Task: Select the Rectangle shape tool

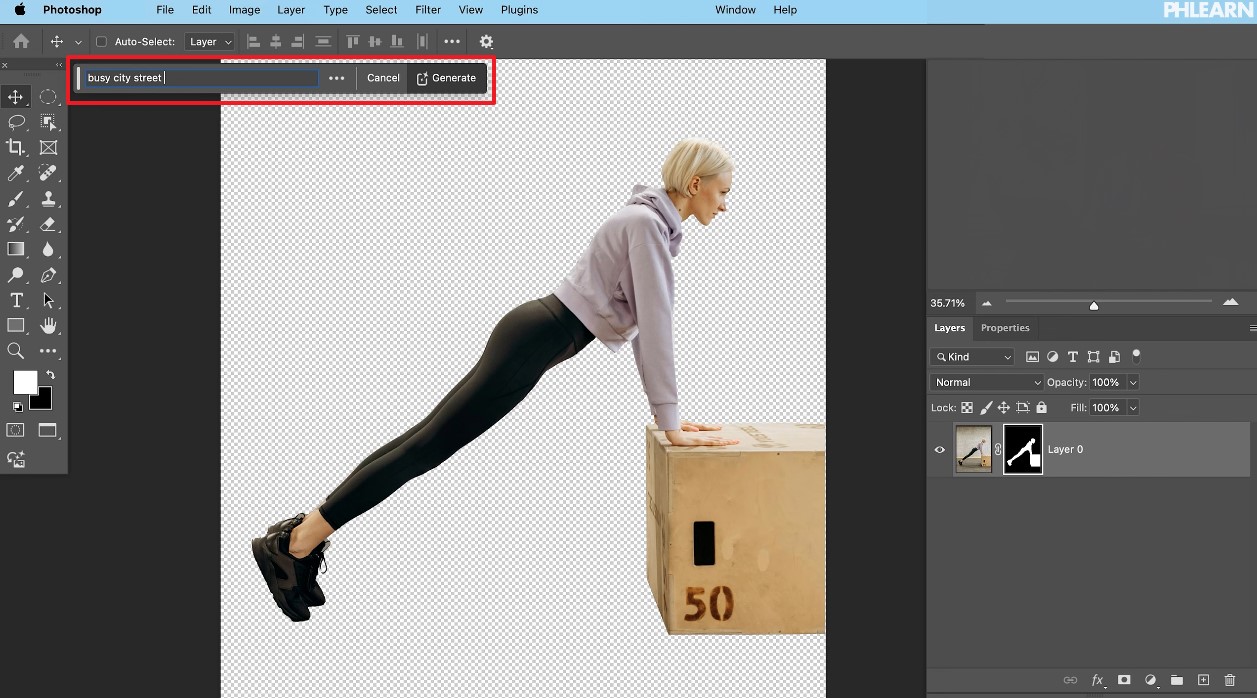Action: [16, 326]
